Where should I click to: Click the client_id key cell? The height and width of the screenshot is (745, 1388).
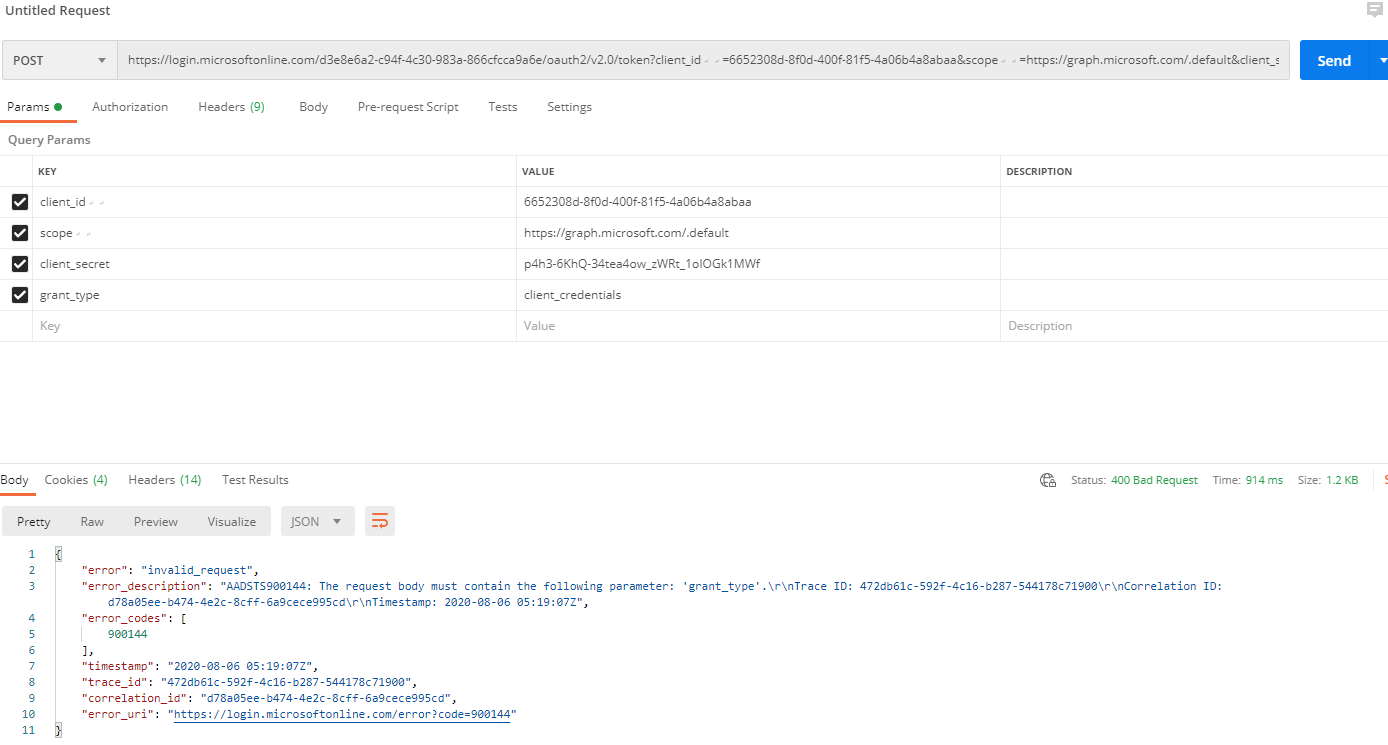[x=274, y=202]
